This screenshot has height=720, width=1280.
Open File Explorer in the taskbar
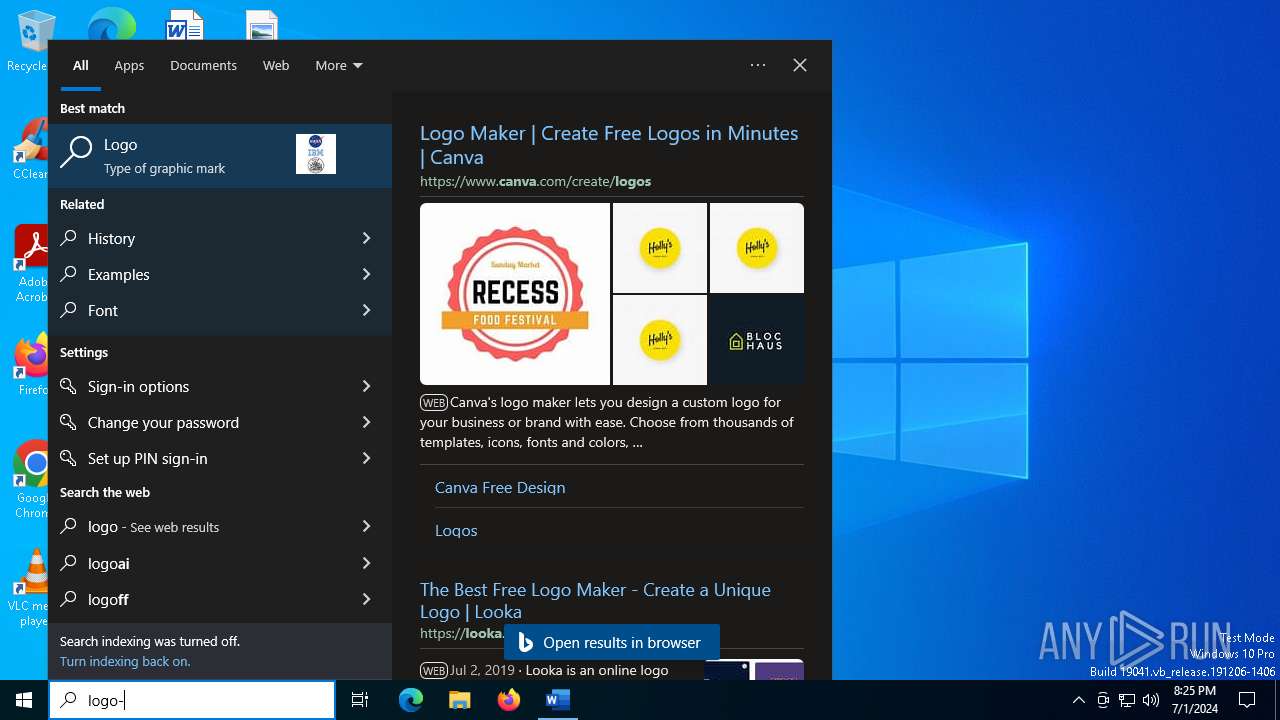click(x=459, y=700)
